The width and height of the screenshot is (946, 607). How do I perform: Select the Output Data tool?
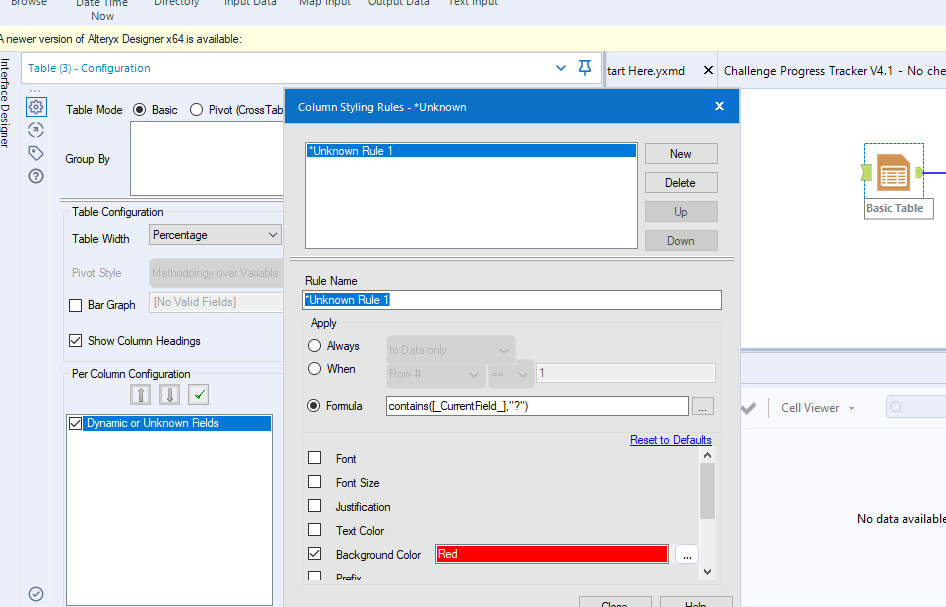point(398,4)
